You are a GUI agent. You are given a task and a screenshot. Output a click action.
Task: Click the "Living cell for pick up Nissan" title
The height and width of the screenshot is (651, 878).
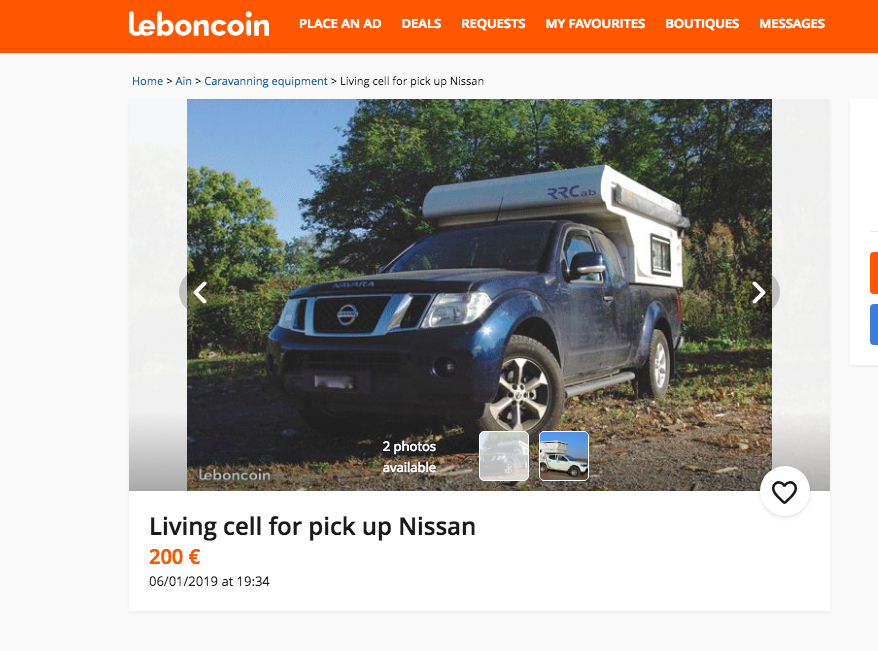coord(312,526)
